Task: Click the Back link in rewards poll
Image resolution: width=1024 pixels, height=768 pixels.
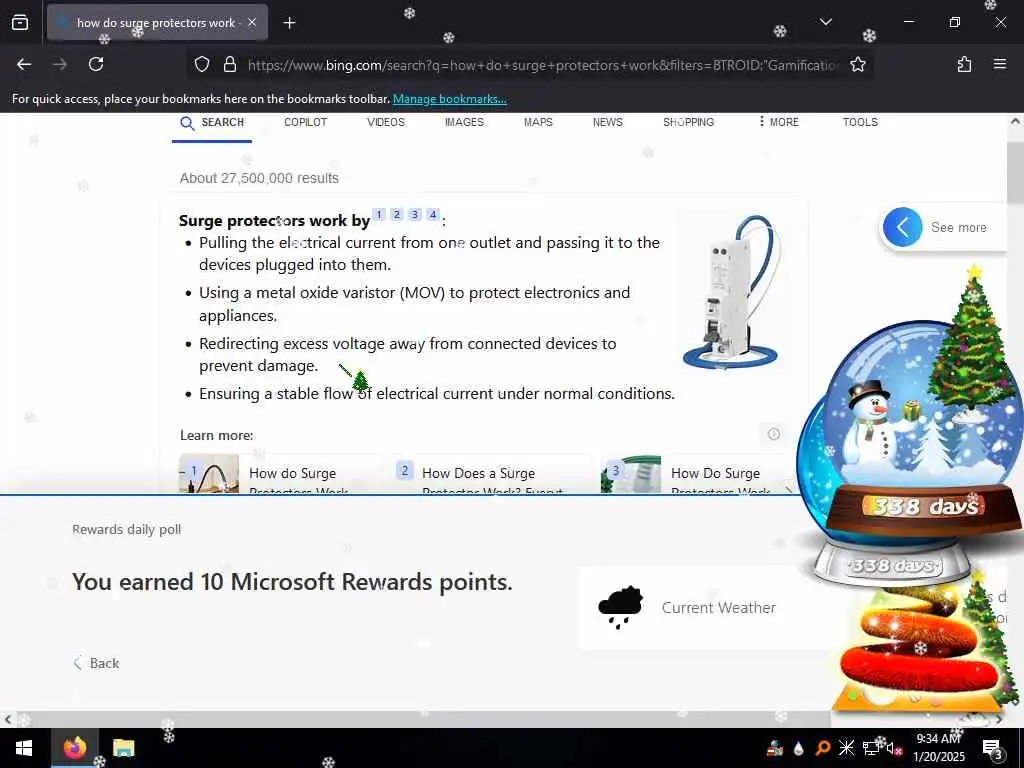Action: tap(96, 663)
